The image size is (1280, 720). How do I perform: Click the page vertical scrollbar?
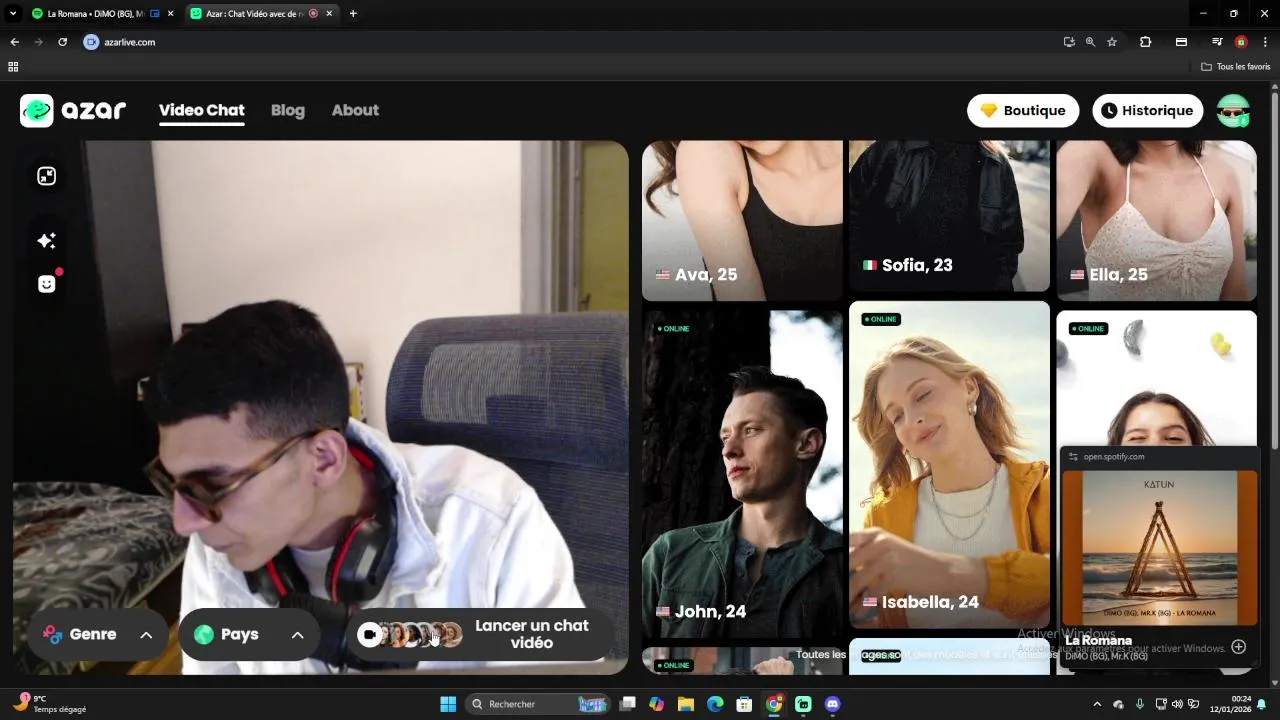[x=1275, y=270]
